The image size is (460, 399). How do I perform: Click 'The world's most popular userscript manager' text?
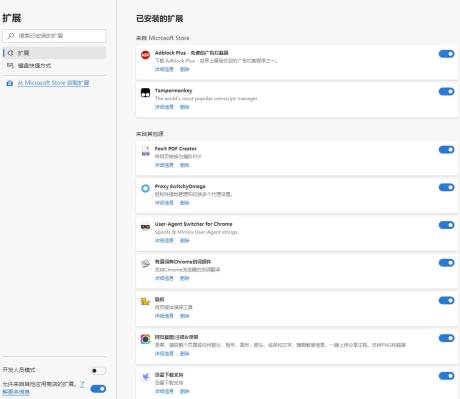pyautogui.click(x=206, y=99)
